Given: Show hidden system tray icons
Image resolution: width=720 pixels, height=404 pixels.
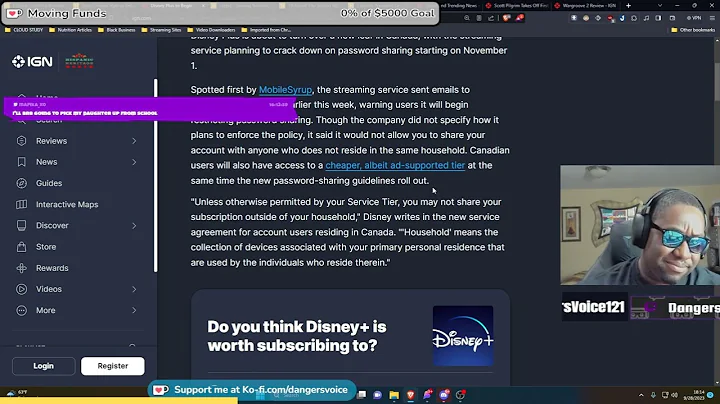Looking at the screenshot, I should (641, 395).
